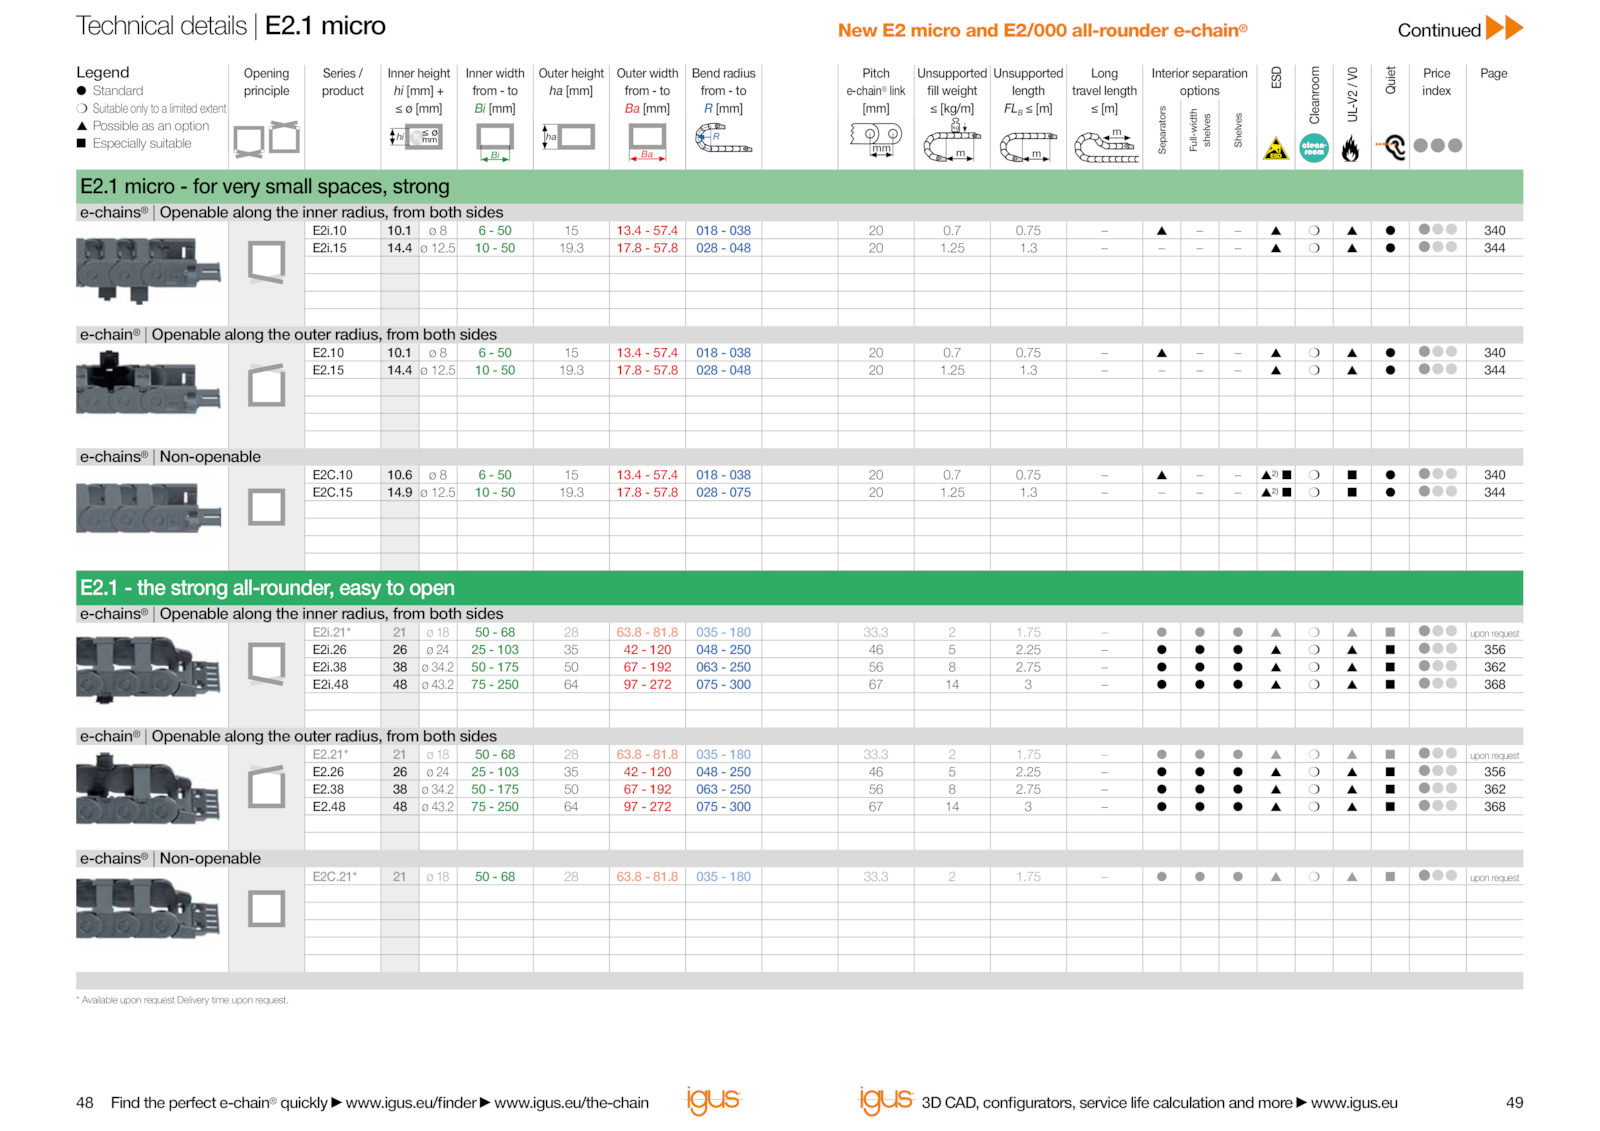Click the E2C.21 non-openable e-chain image

click(148, 909)
